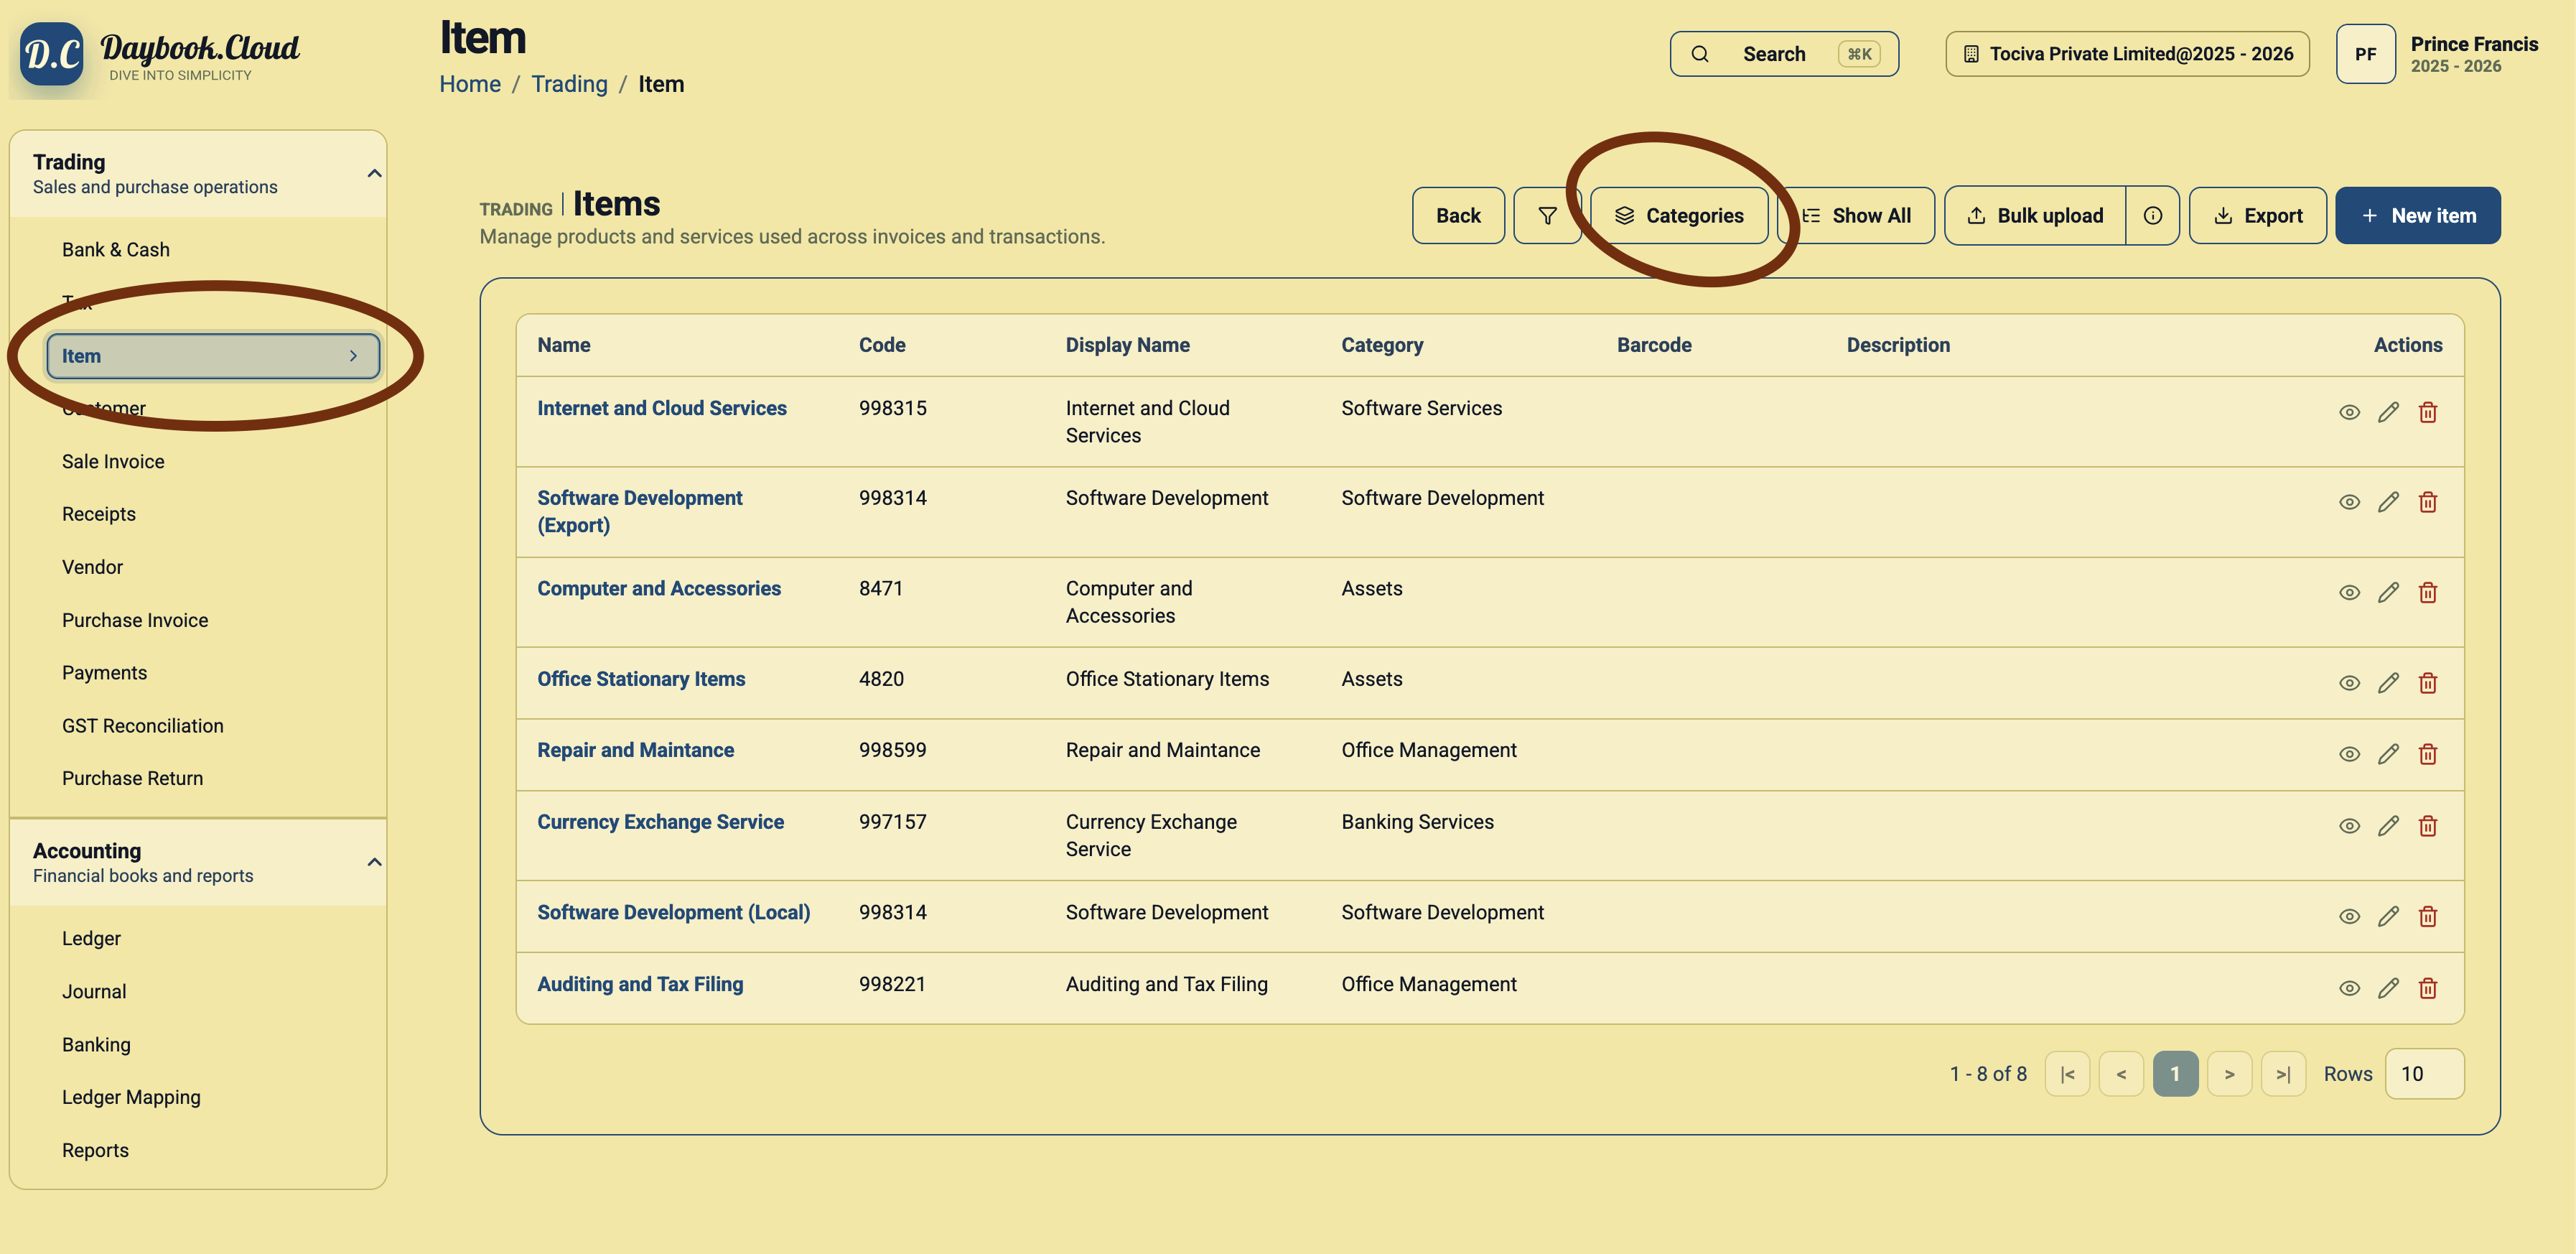Delete Currency Exchange Service item
This screenshot has width=2576, height=1254.
(2427, 826)
